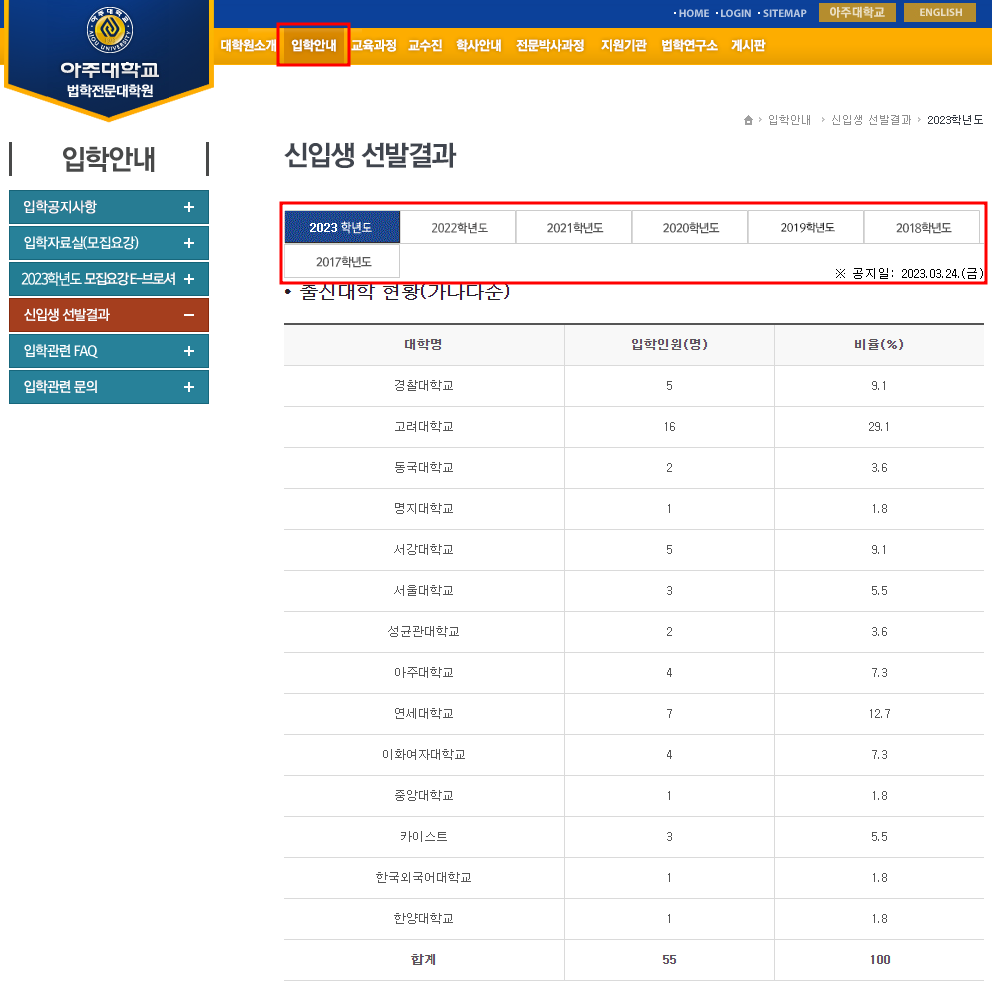
Task: Open 입학관련 FAQ in the sidebar
Action: (x=109, y=351)
